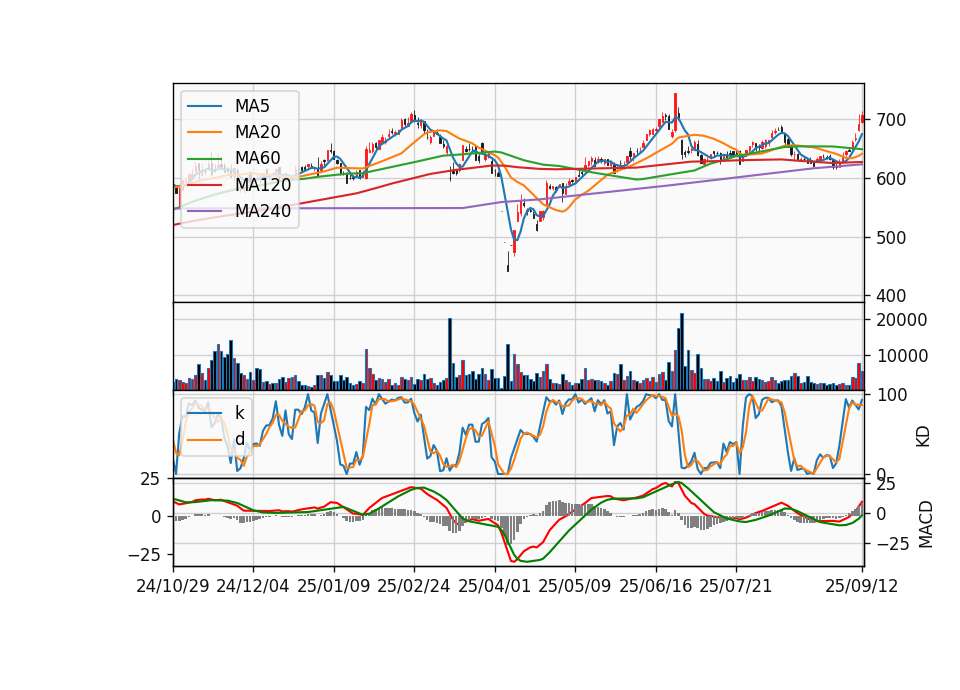Click the lowest candlestick in April

click(x=508, y=262)
